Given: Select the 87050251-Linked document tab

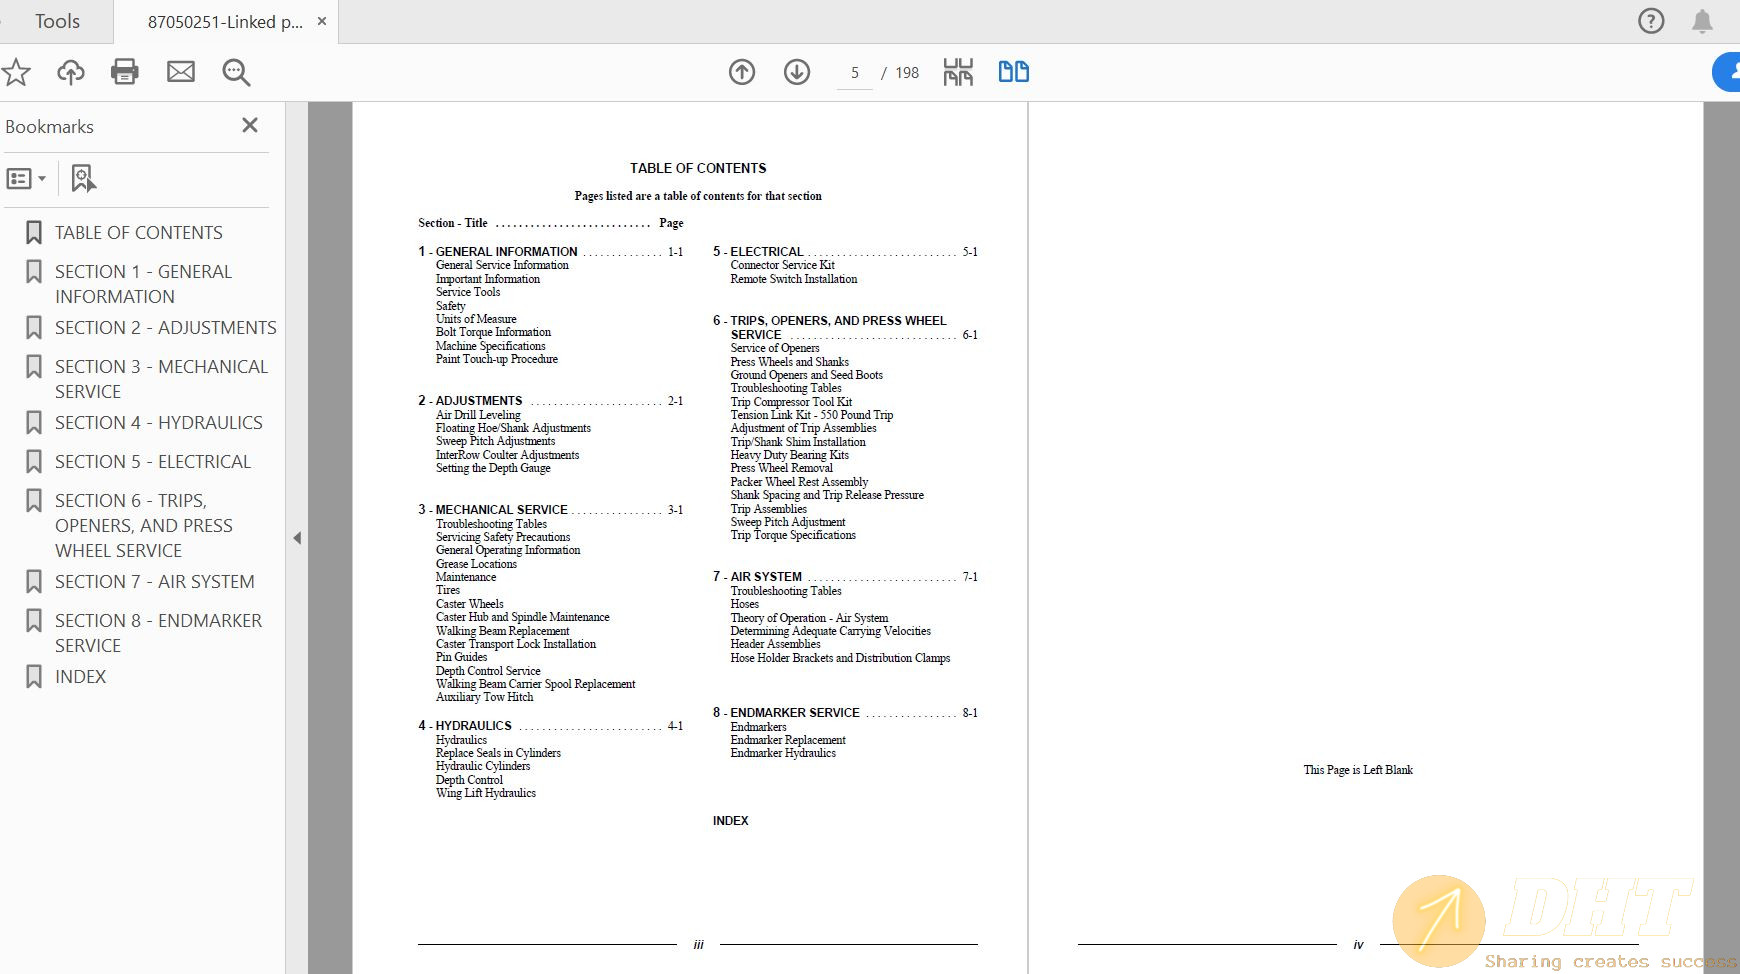Looking at the screenshot, I should coord(225,22).
